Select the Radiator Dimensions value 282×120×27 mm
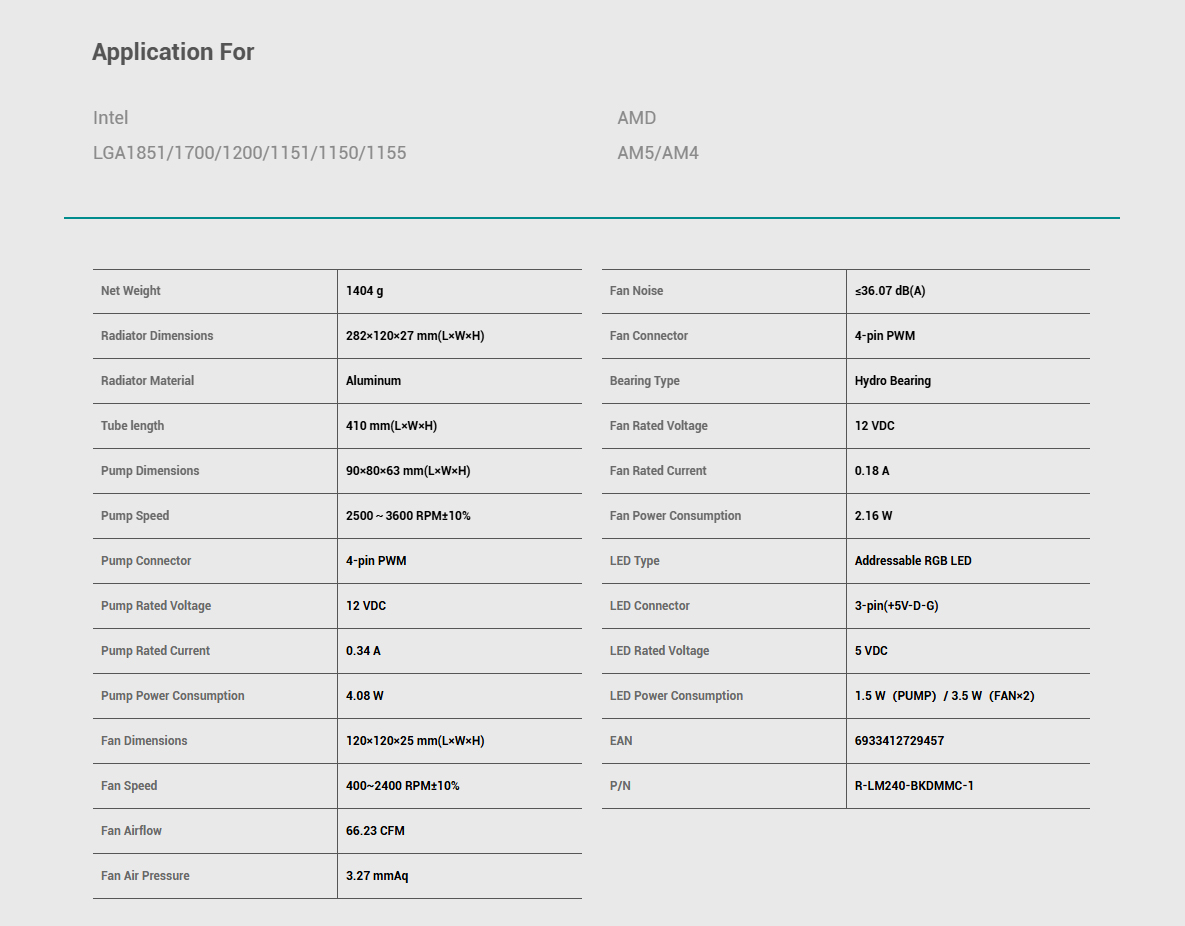The width and height of the screenshot is (1185, 926). tap(415, 336)
